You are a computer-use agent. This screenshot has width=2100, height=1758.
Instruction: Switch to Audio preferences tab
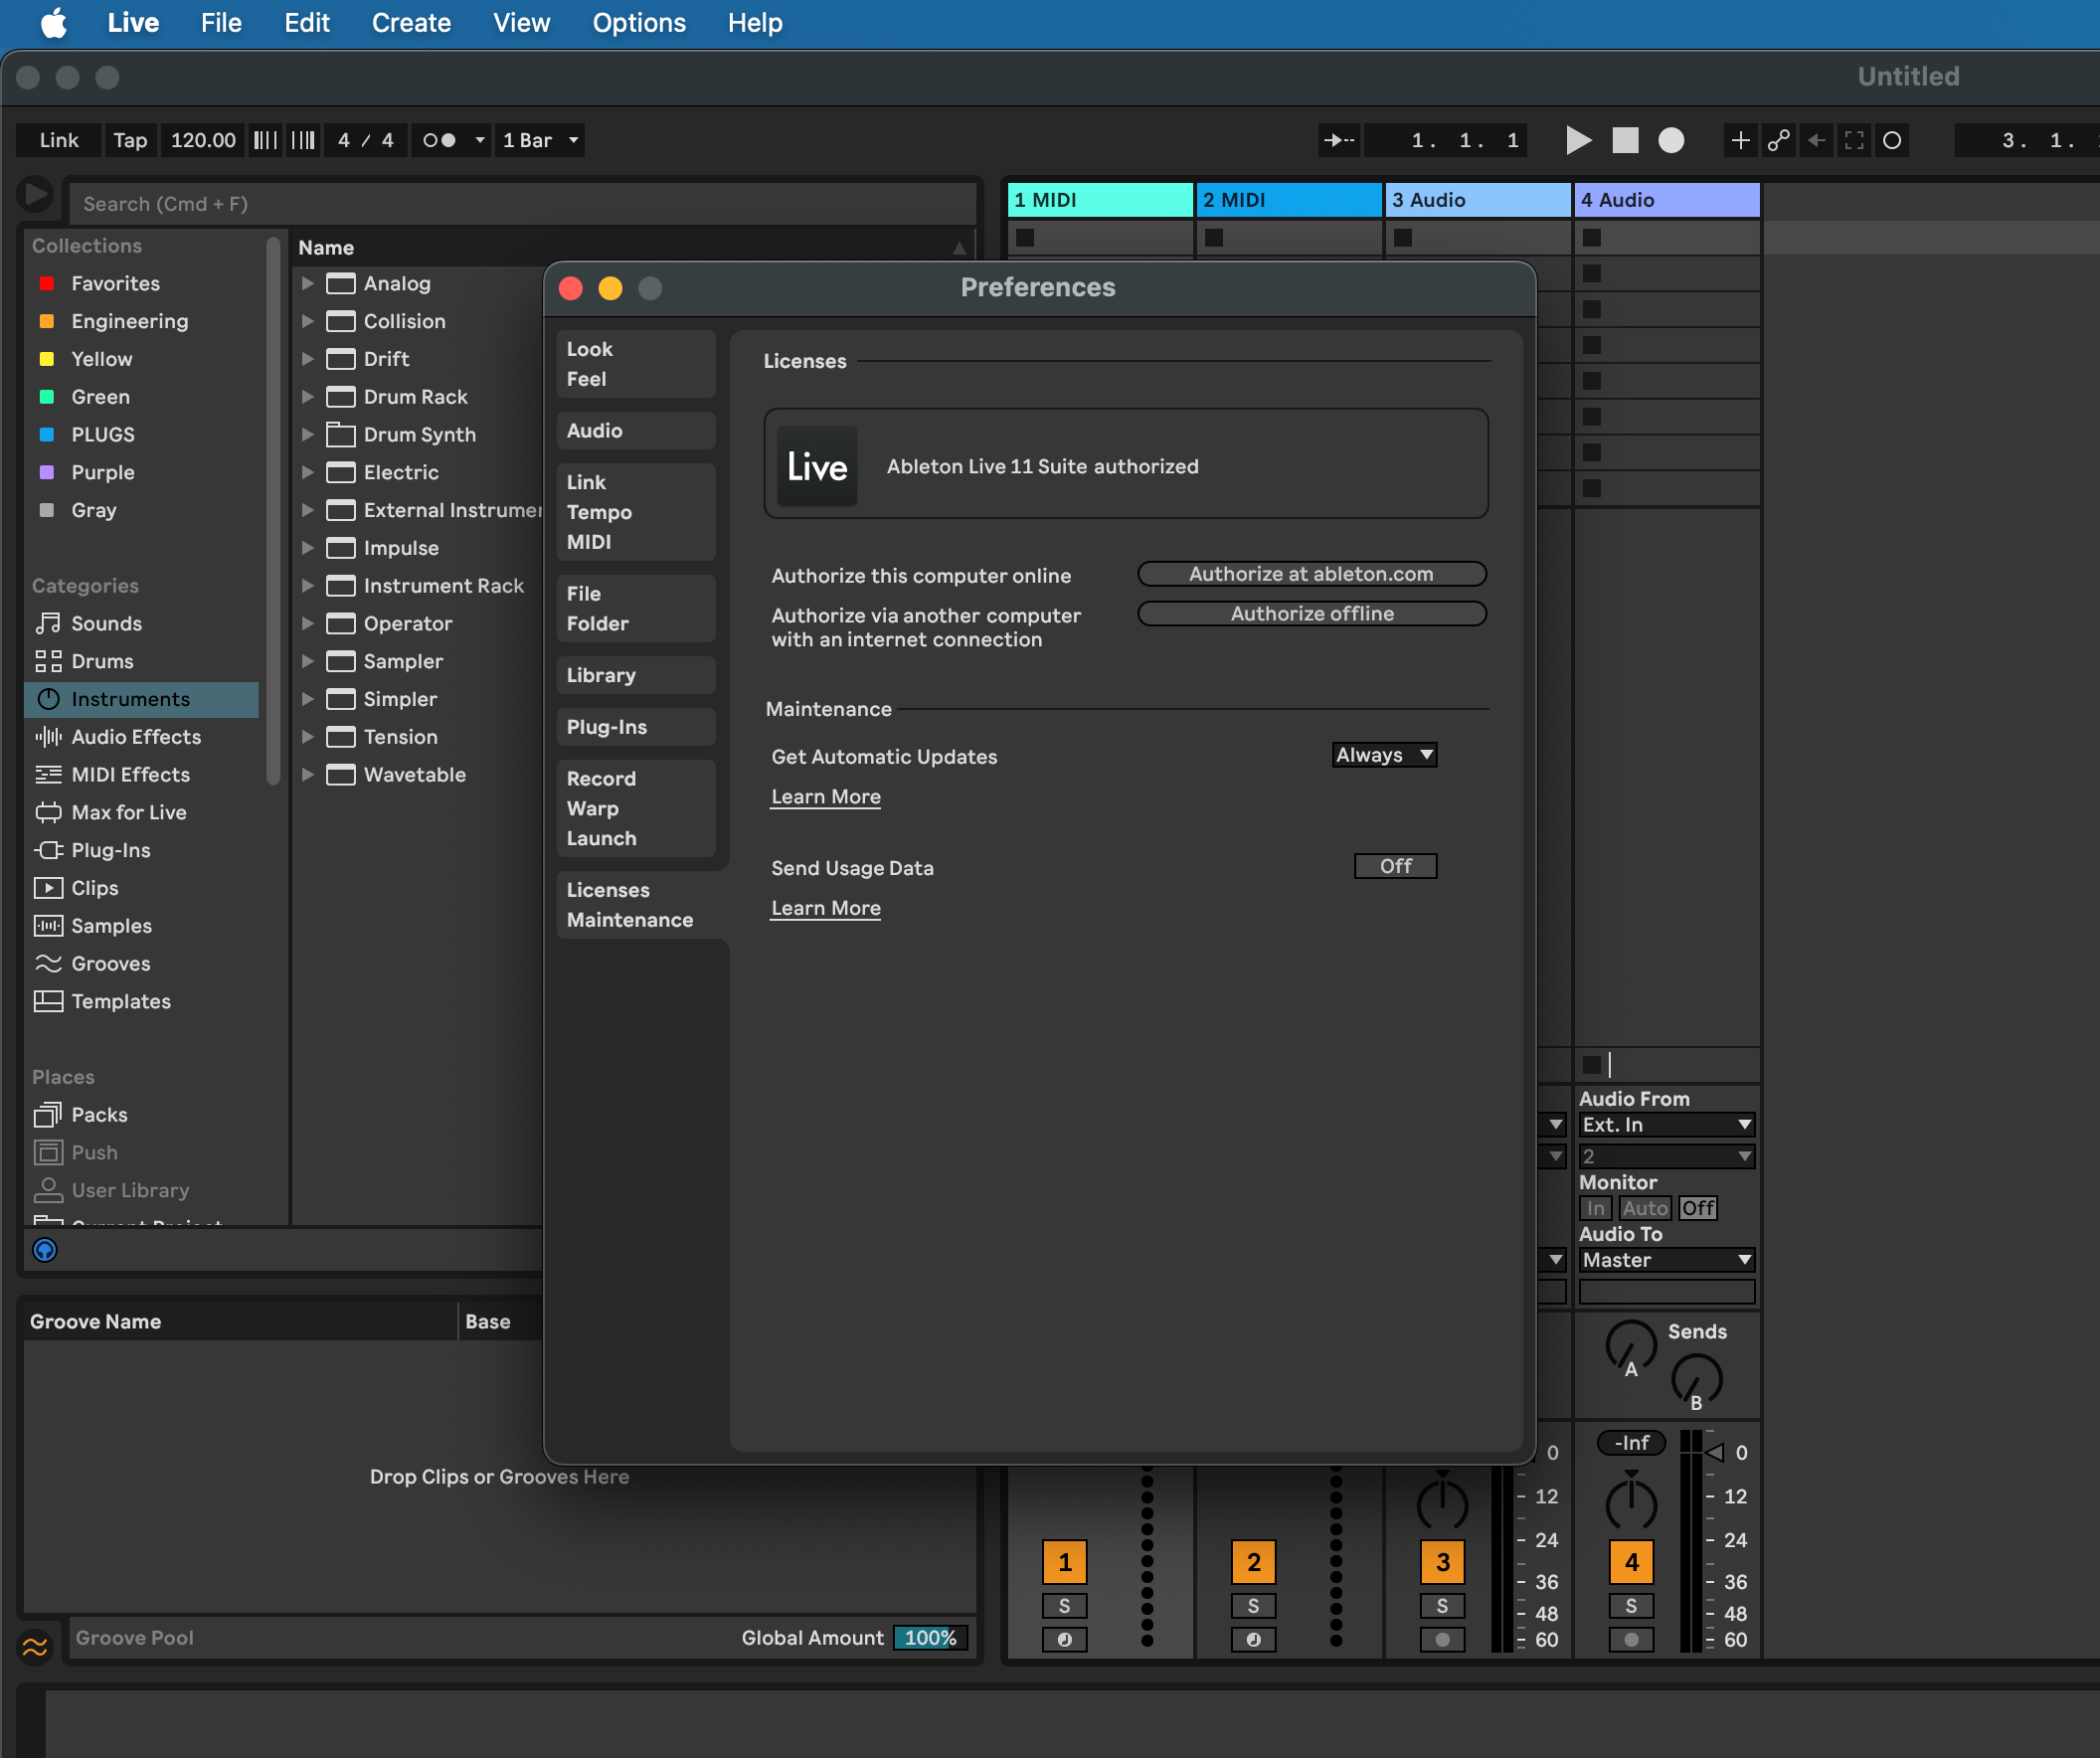pos(636,431)
